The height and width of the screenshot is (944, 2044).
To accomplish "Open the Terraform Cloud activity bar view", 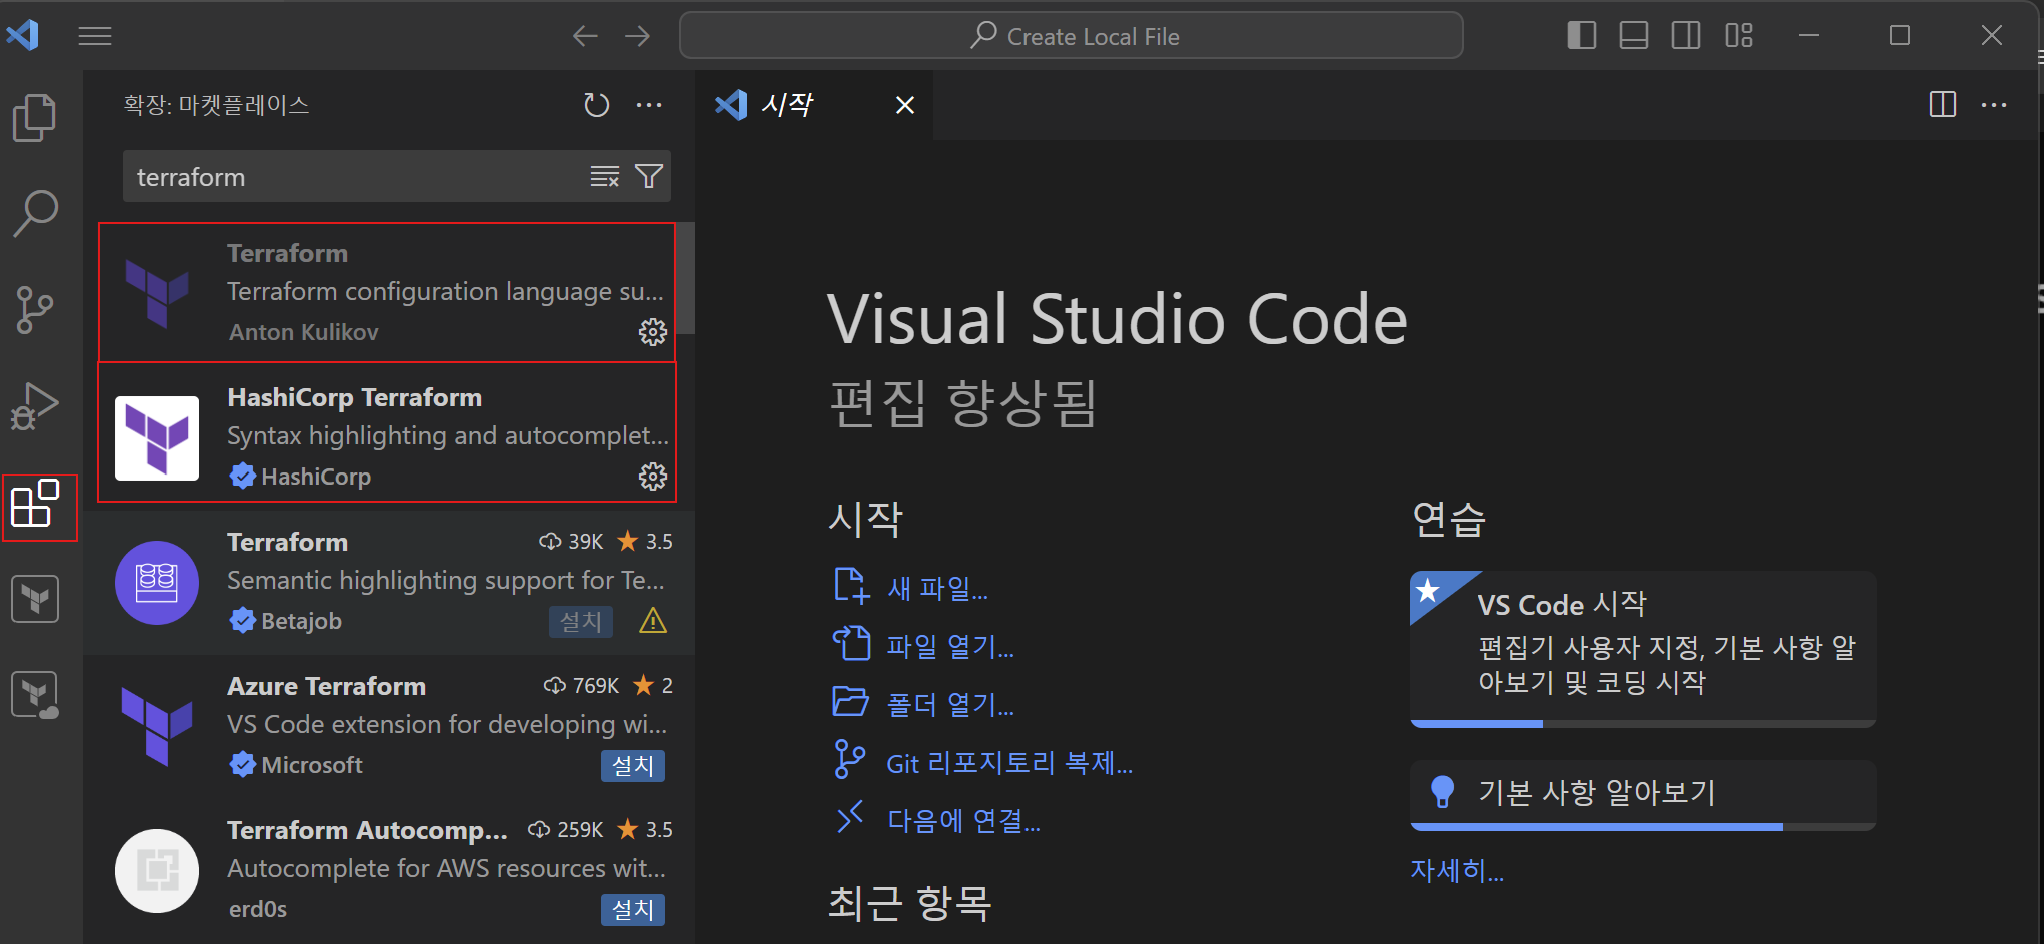I will point(35,695).
